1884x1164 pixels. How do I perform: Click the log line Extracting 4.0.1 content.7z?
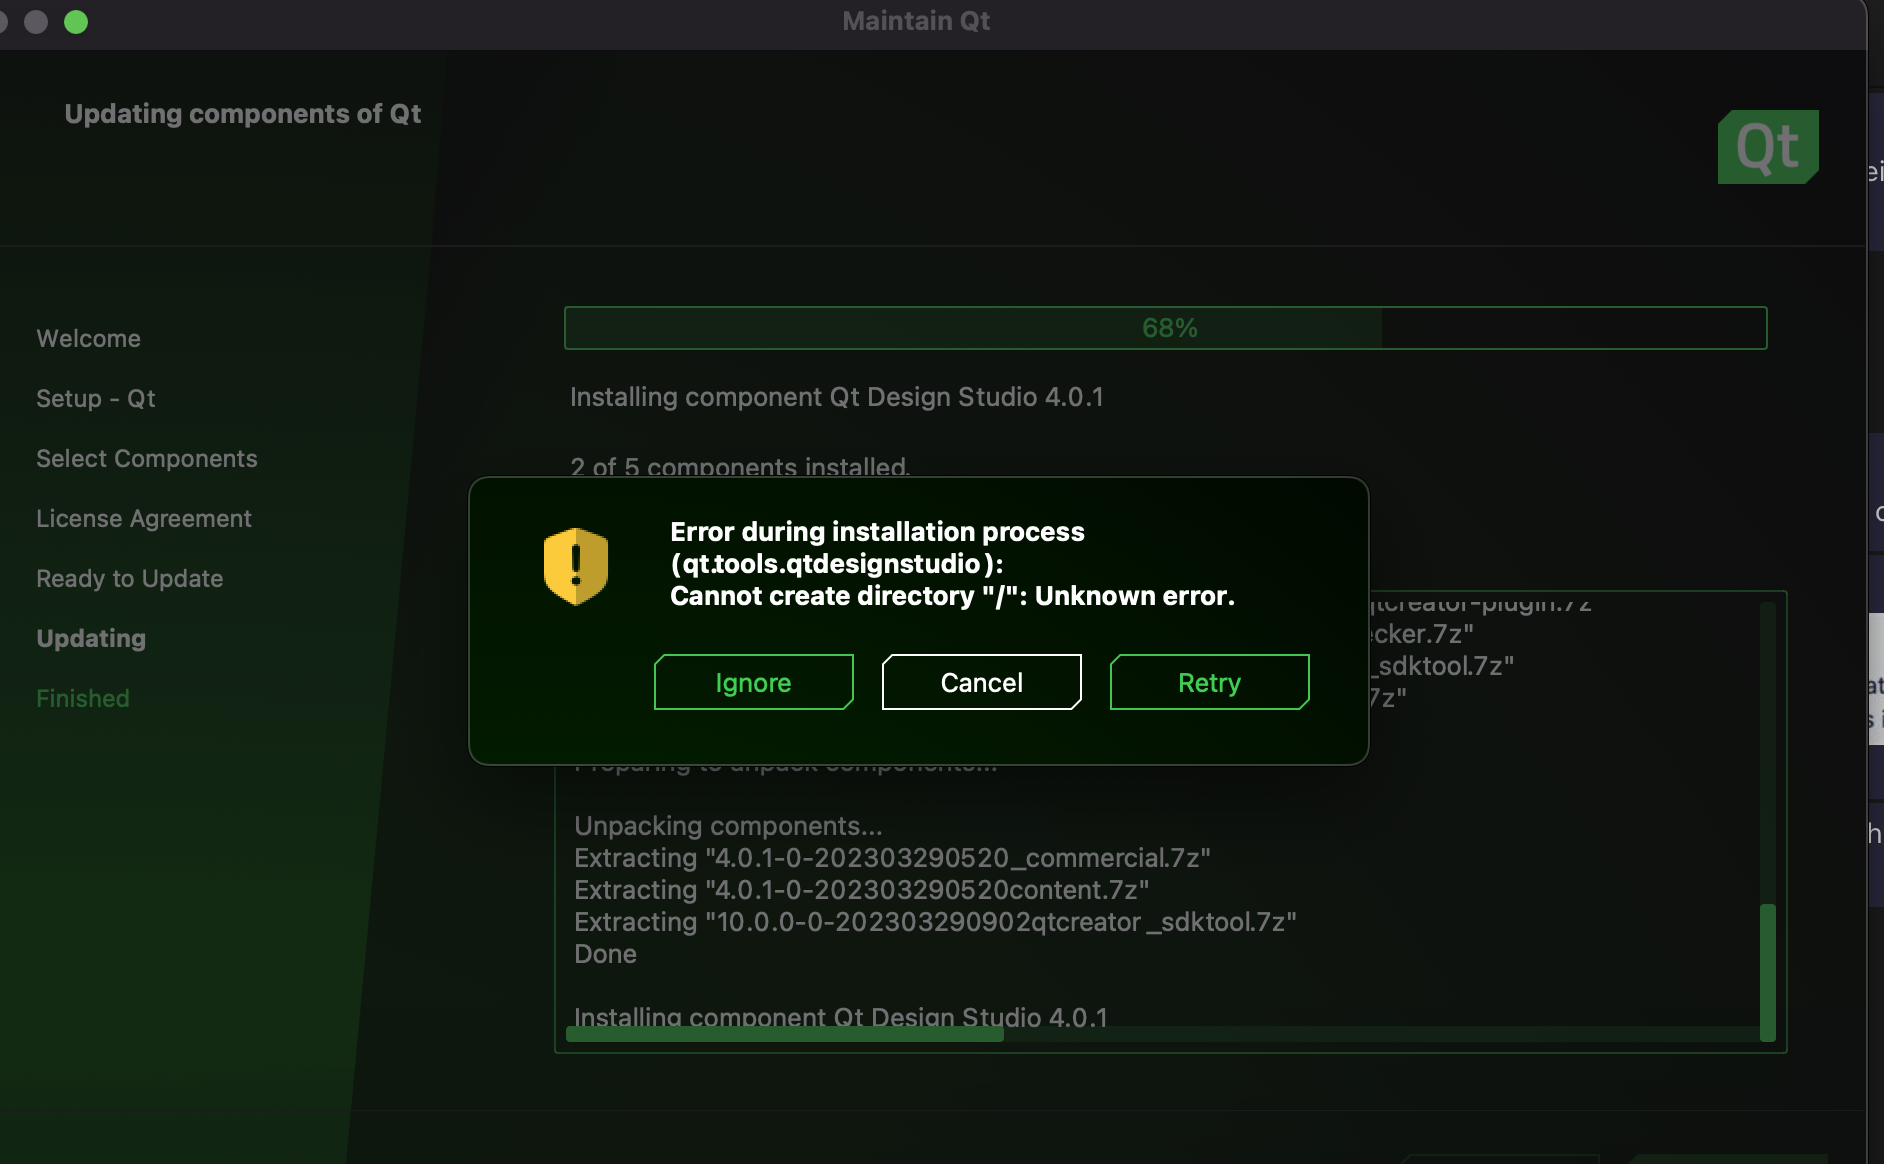(x=861, y=890)
